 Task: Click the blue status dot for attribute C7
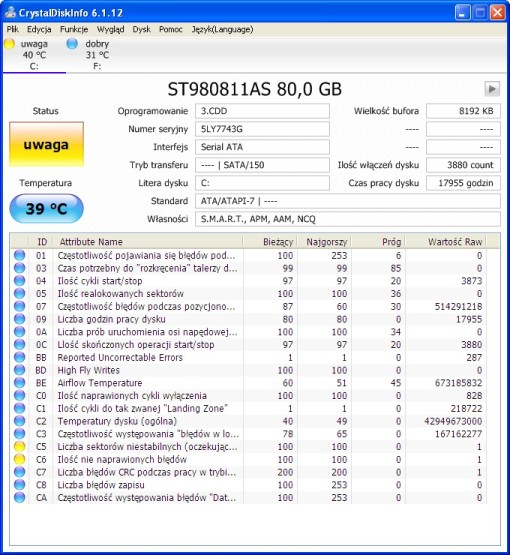pos(19,472)
